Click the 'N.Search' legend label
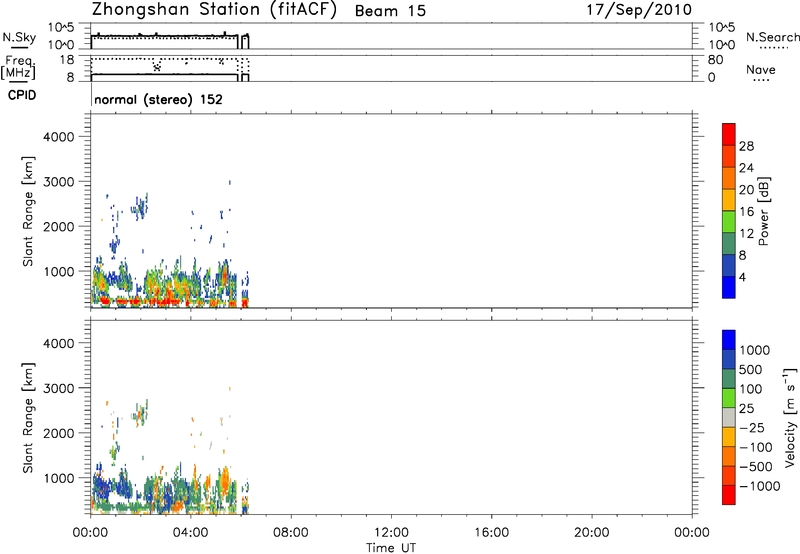Viewport: 800px width, 554px height. [x=772, y=37]
